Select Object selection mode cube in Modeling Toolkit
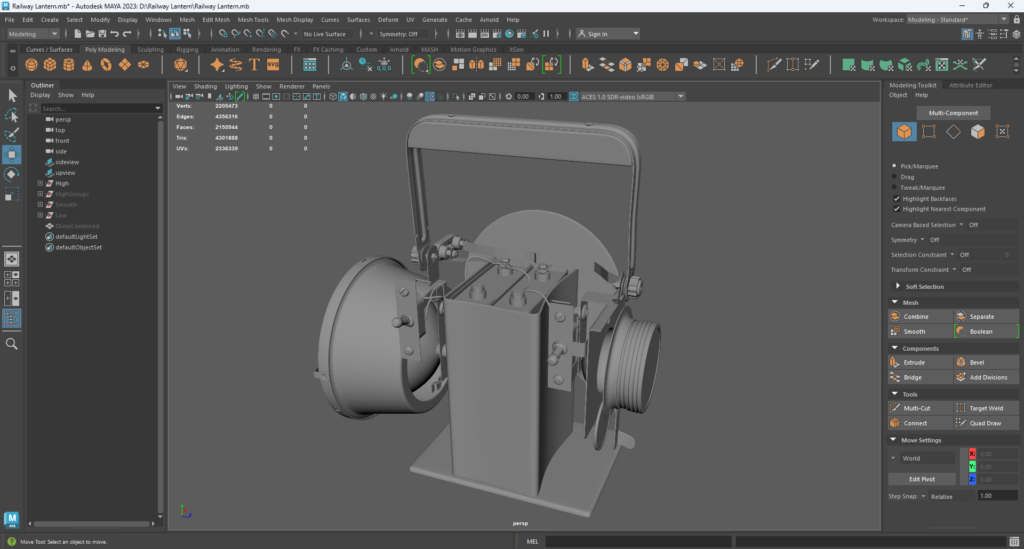The width and height of the screenshot is (1024, 549). point(904,131)
